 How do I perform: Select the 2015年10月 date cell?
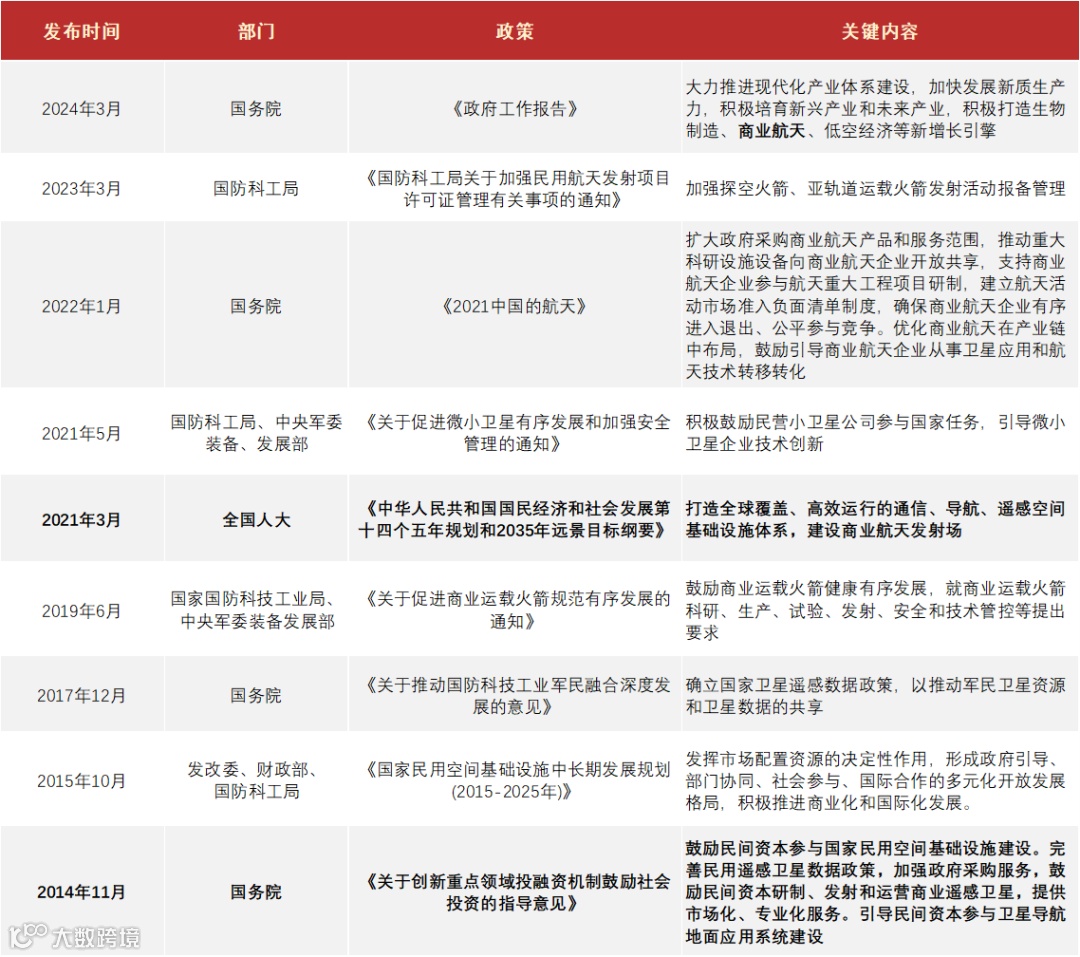[x=81, y=781]
